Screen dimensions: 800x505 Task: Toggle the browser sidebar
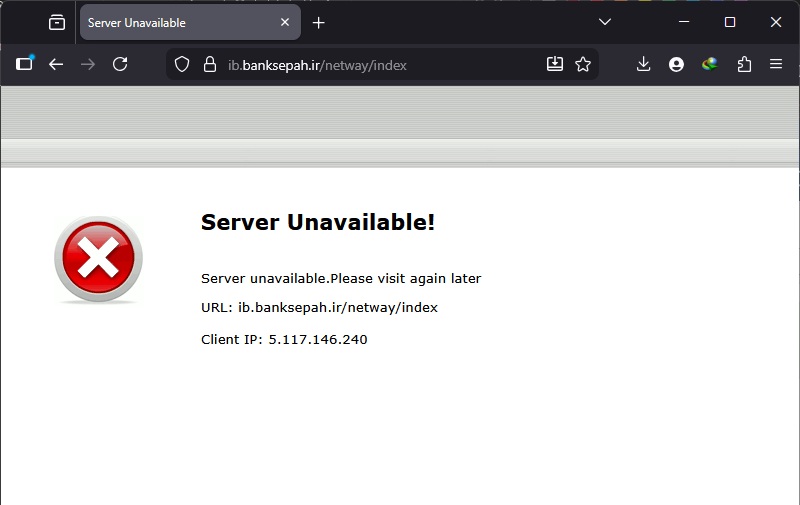(24, 64)
